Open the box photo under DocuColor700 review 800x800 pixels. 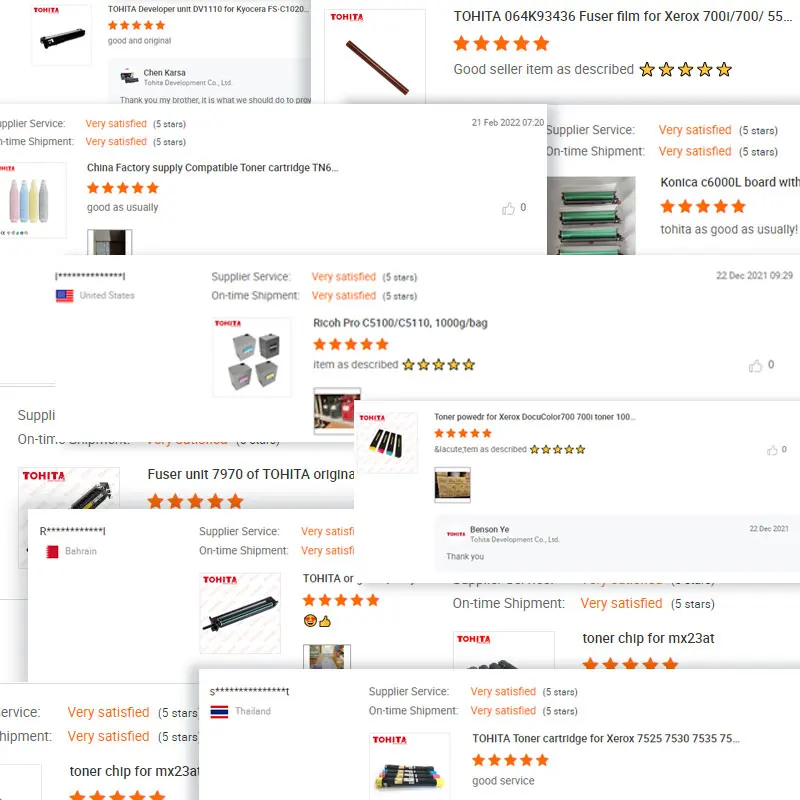pyautogui.click(x=452, y=485)
